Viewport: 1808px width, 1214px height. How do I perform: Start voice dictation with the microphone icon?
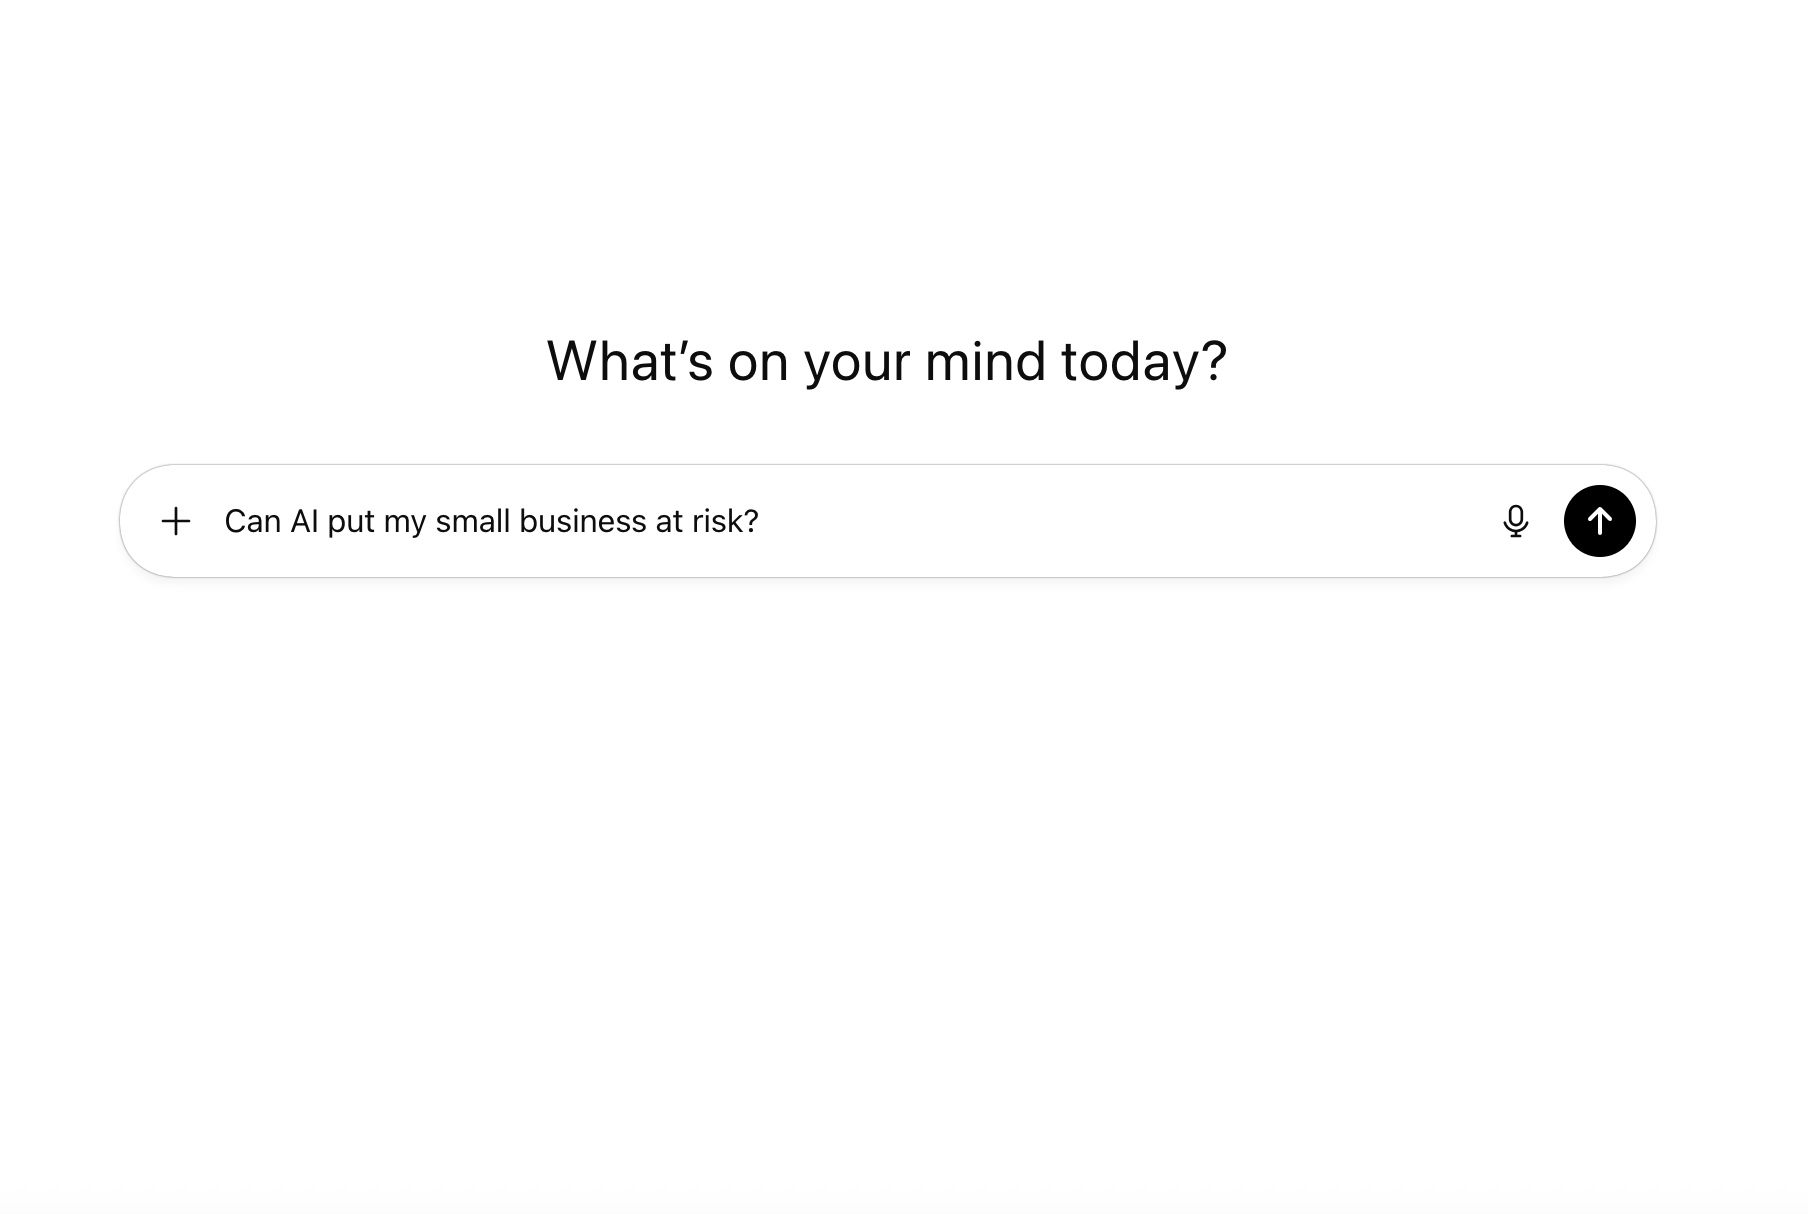[1515, 521]
